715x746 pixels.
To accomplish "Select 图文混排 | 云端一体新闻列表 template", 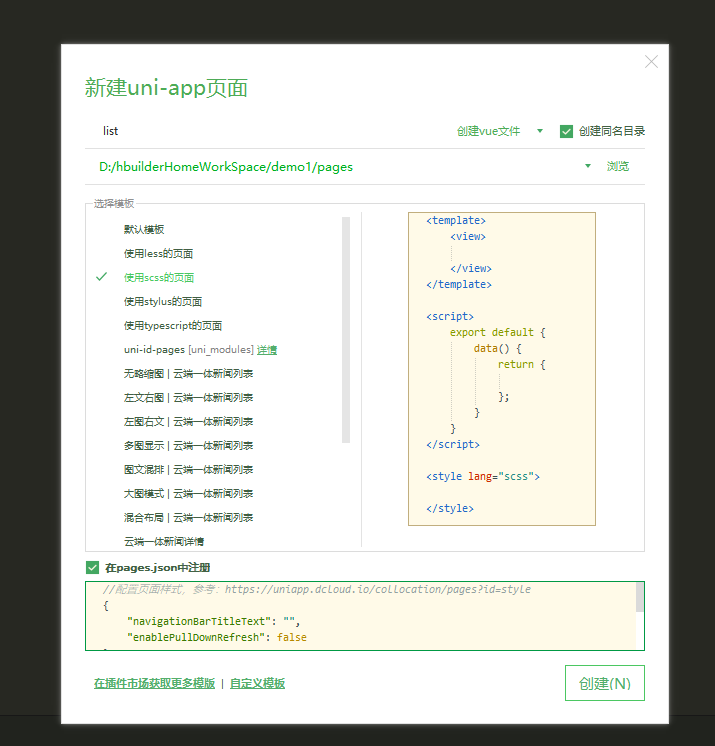I will point(188,470).
